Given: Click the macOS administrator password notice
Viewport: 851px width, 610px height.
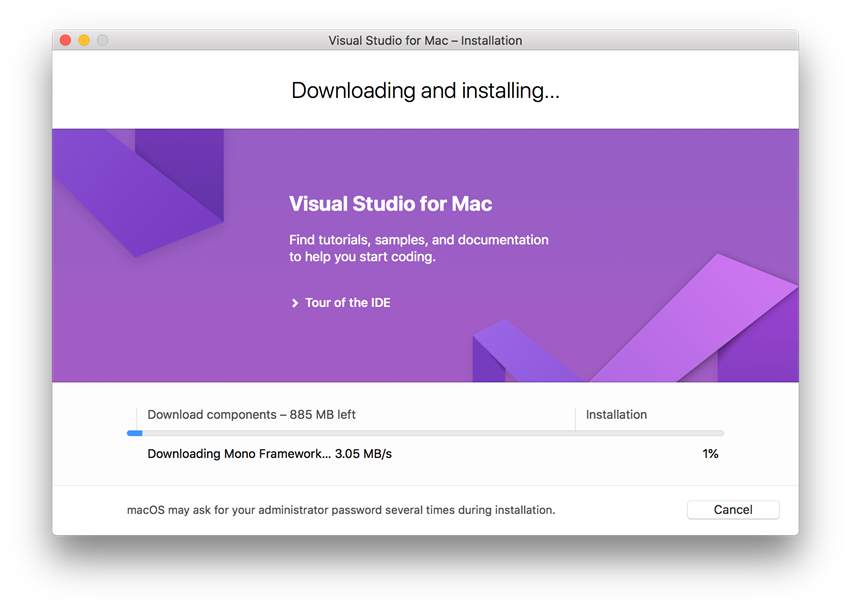Looking at the screenshot, I should tap(341, 510).
